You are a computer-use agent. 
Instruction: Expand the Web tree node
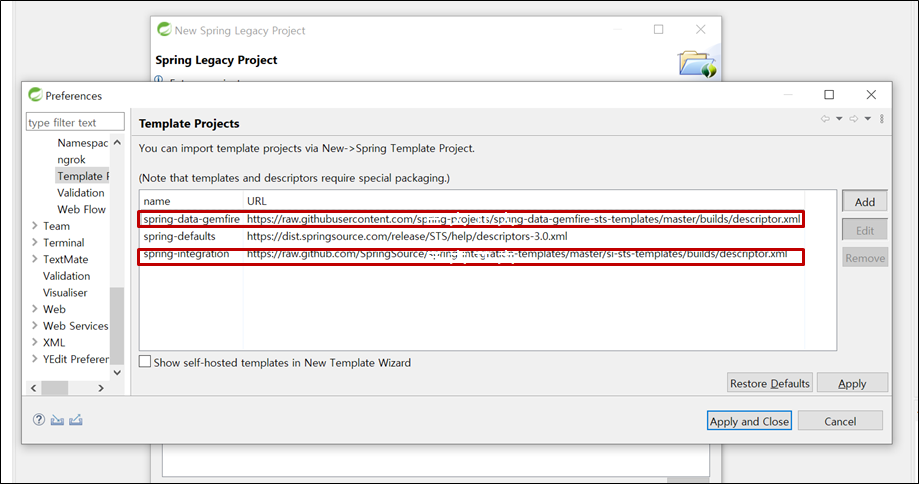pos(35,309)
